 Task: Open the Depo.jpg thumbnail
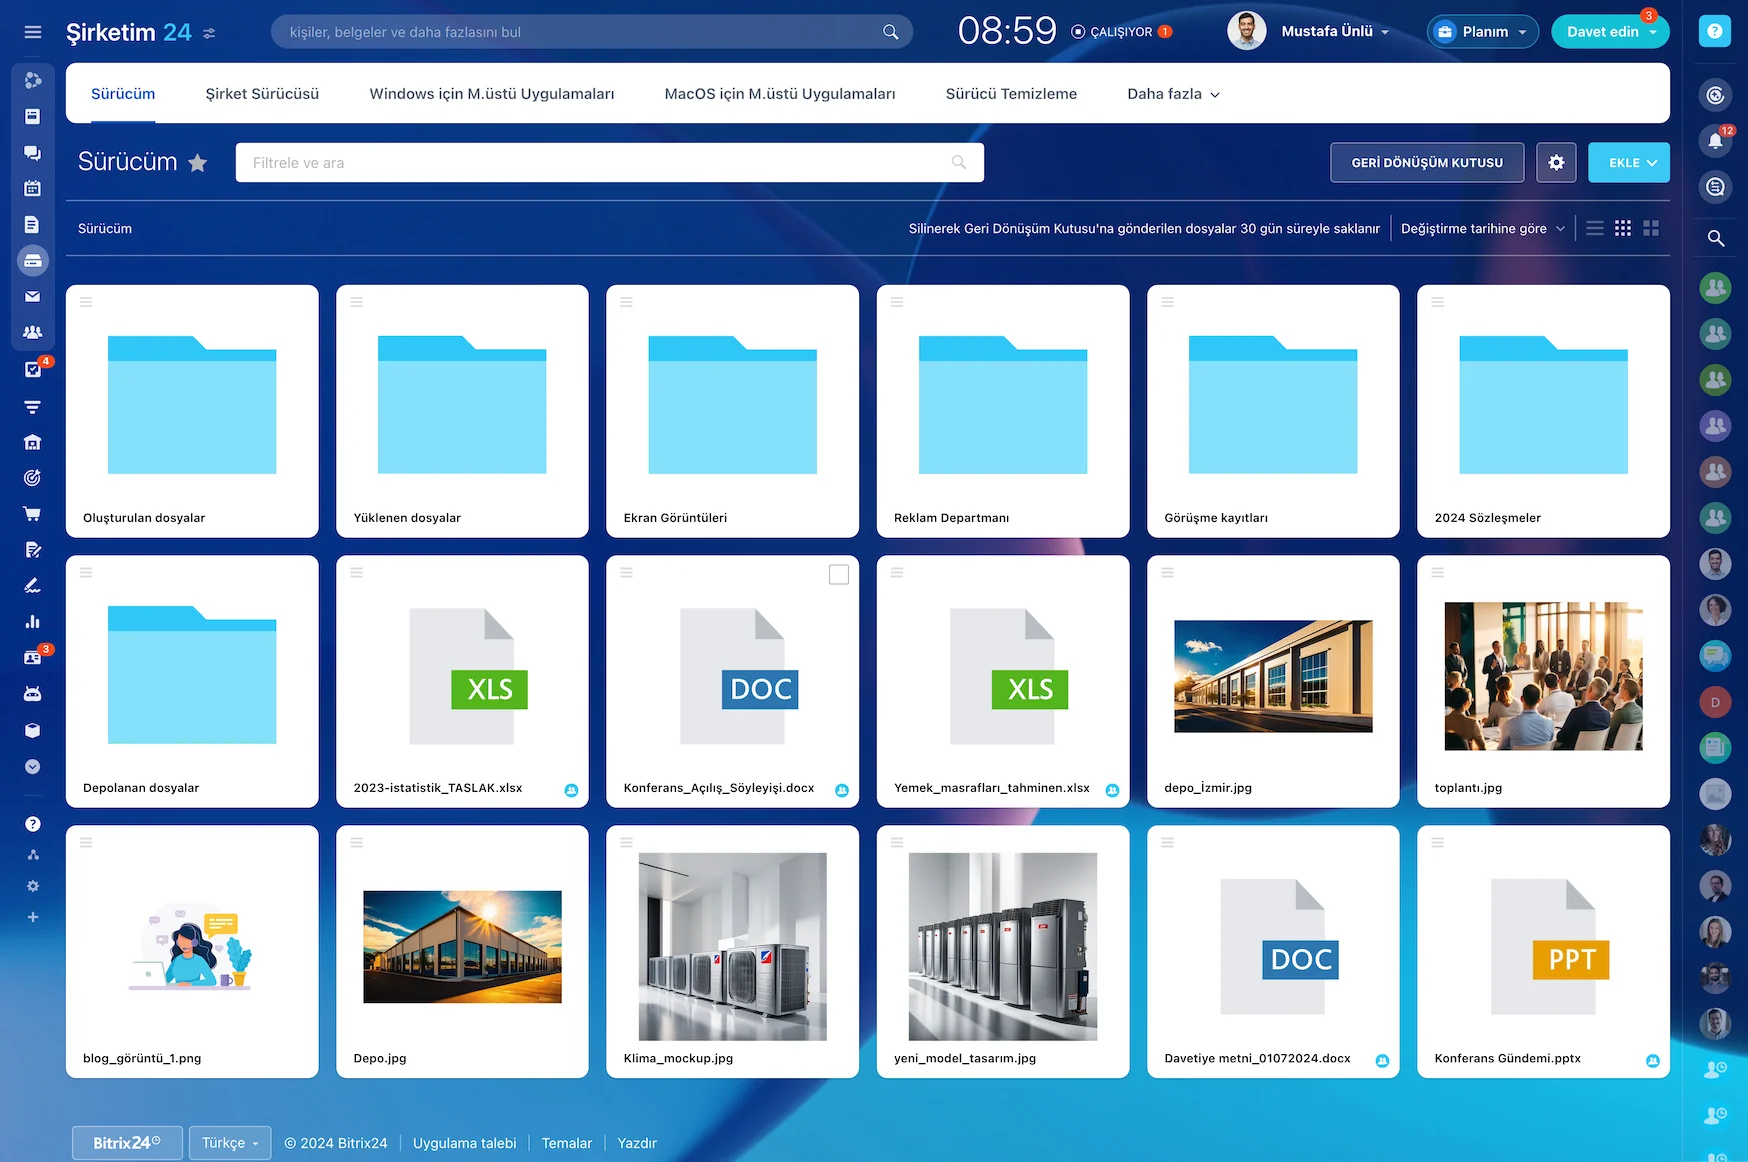point(461,947)
